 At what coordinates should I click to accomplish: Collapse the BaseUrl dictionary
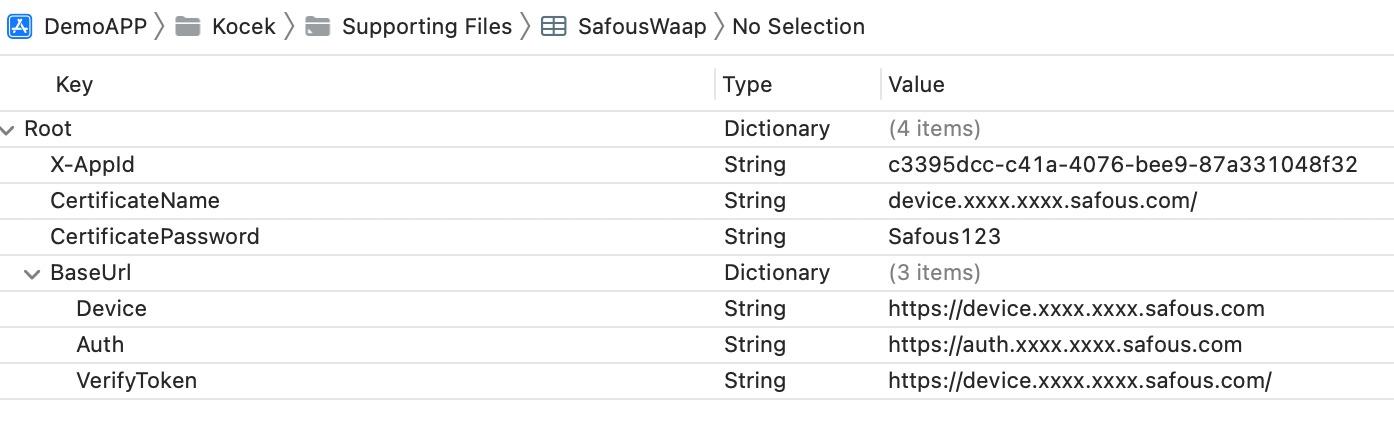click(x=33, y=273)
